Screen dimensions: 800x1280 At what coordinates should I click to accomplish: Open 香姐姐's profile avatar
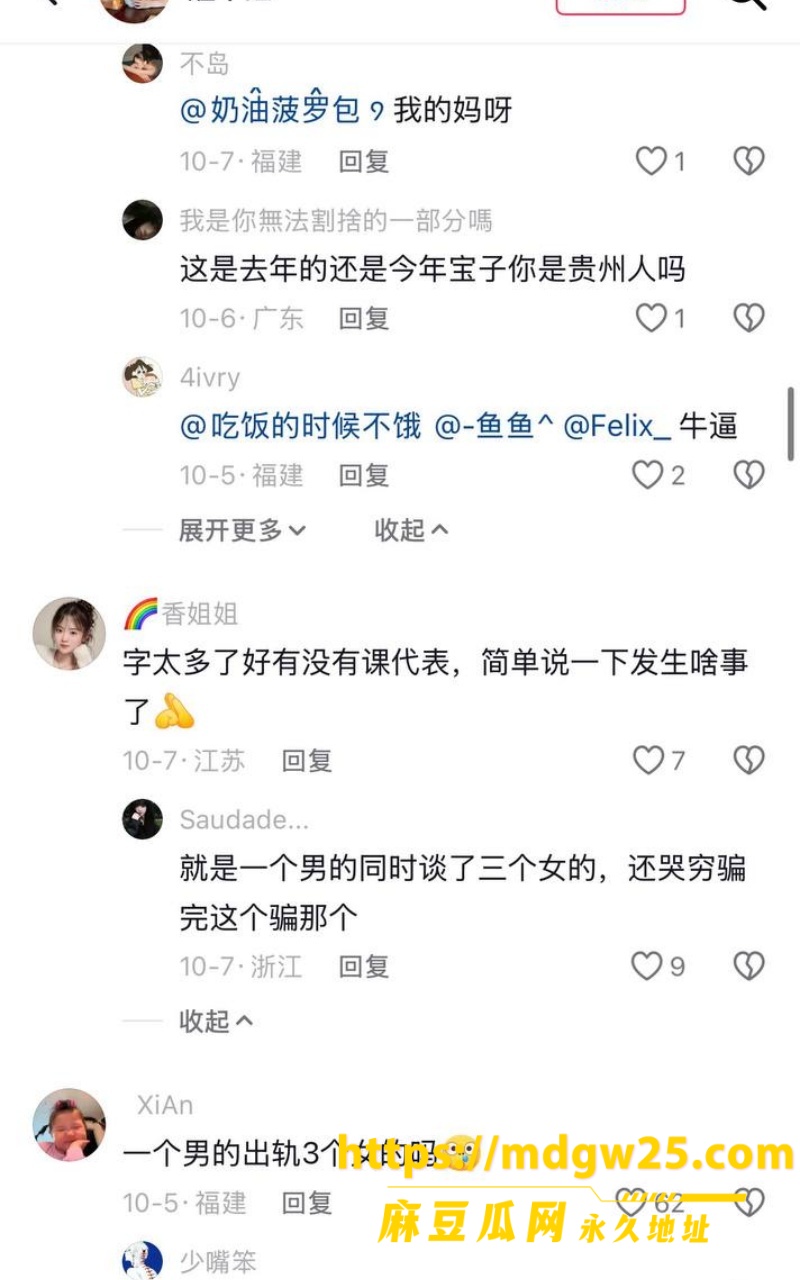tap(69, 633)
